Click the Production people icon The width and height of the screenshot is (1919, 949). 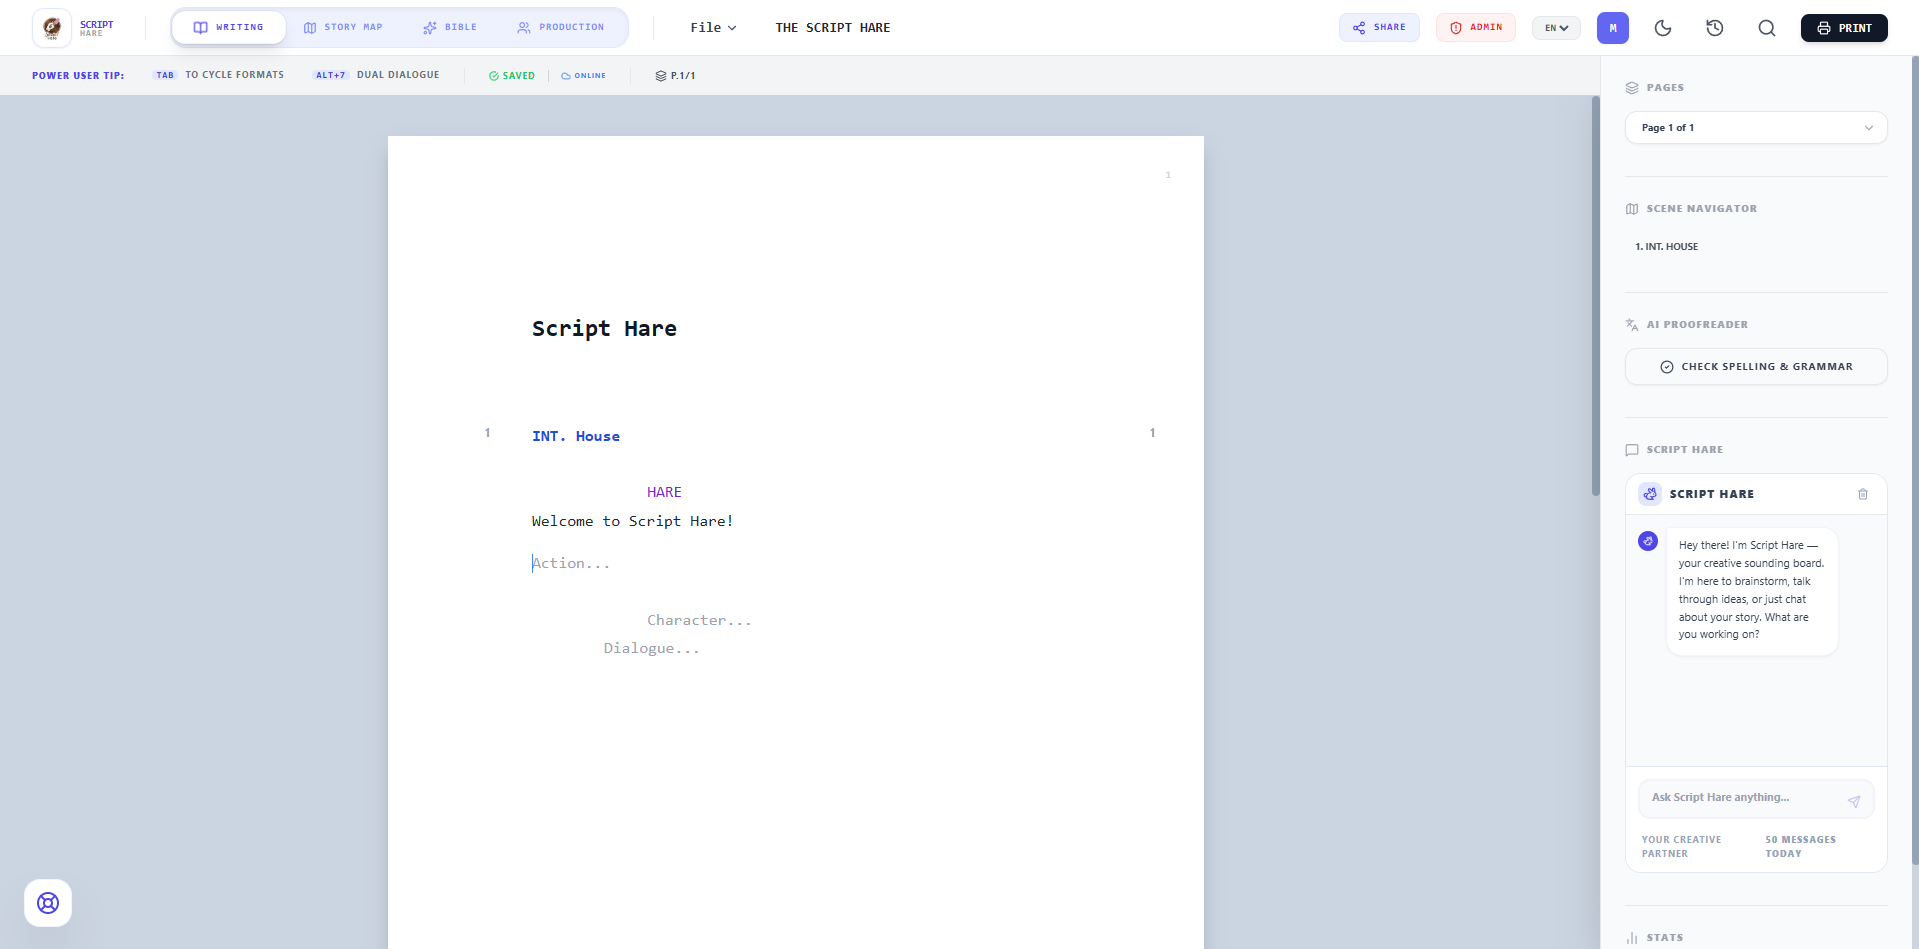pos(522,27)
